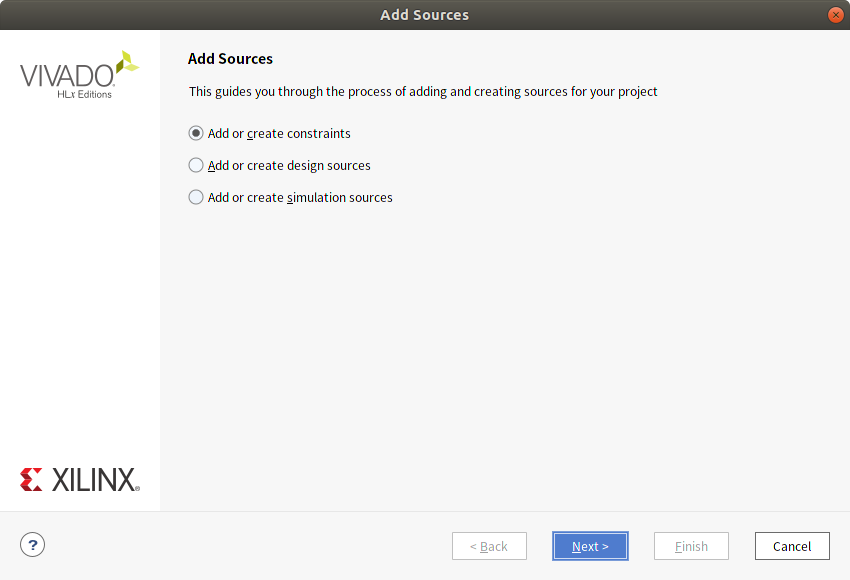Click the HLx Editions subtitle

coord(85,94)
